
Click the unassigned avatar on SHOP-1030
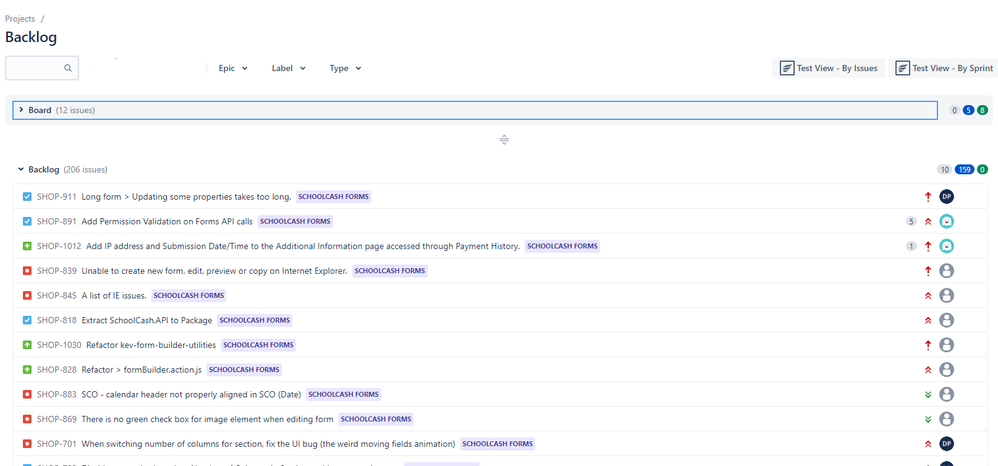pos(946,345)
